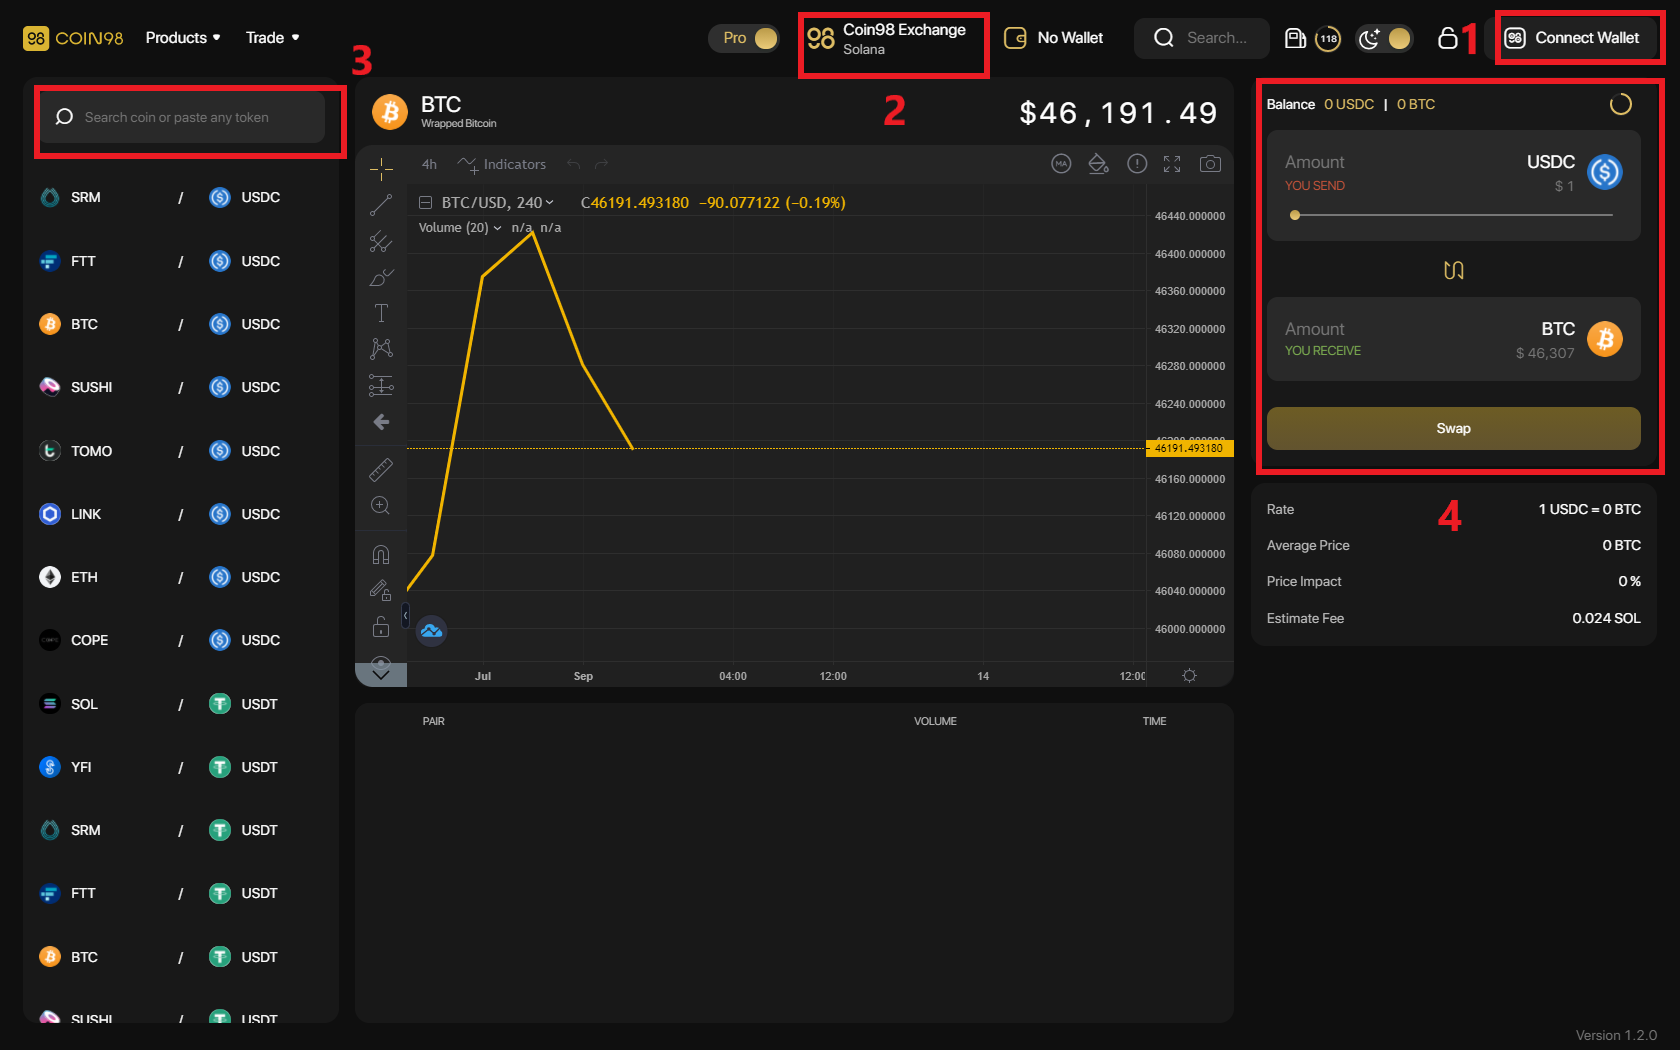Select the ETH / USDC pair

click(x=180, y=577)
